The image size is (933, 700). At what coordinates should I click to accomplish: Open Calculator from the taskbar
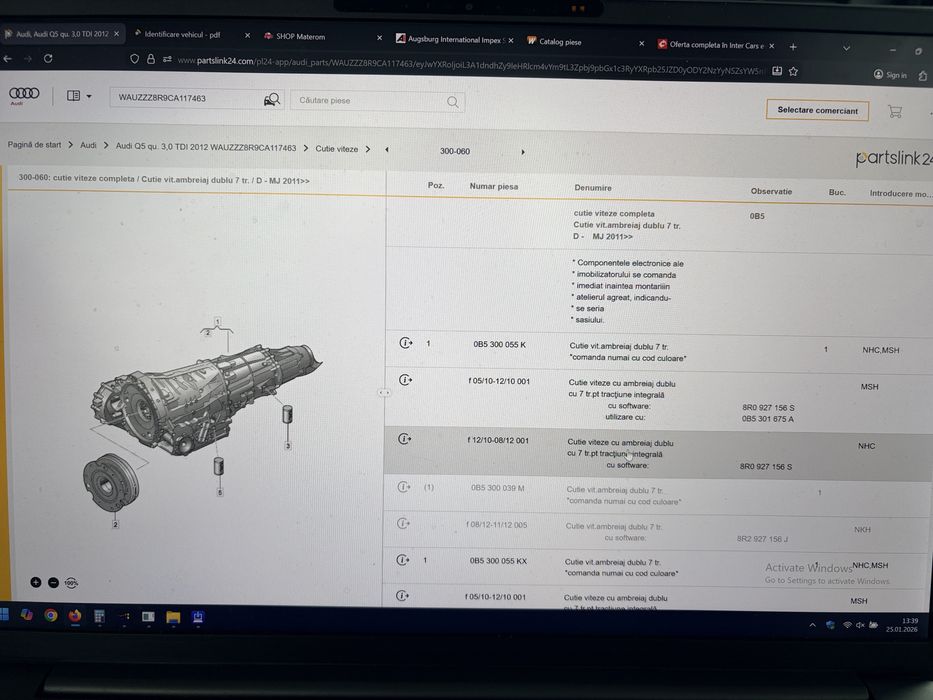coord(99,616)
